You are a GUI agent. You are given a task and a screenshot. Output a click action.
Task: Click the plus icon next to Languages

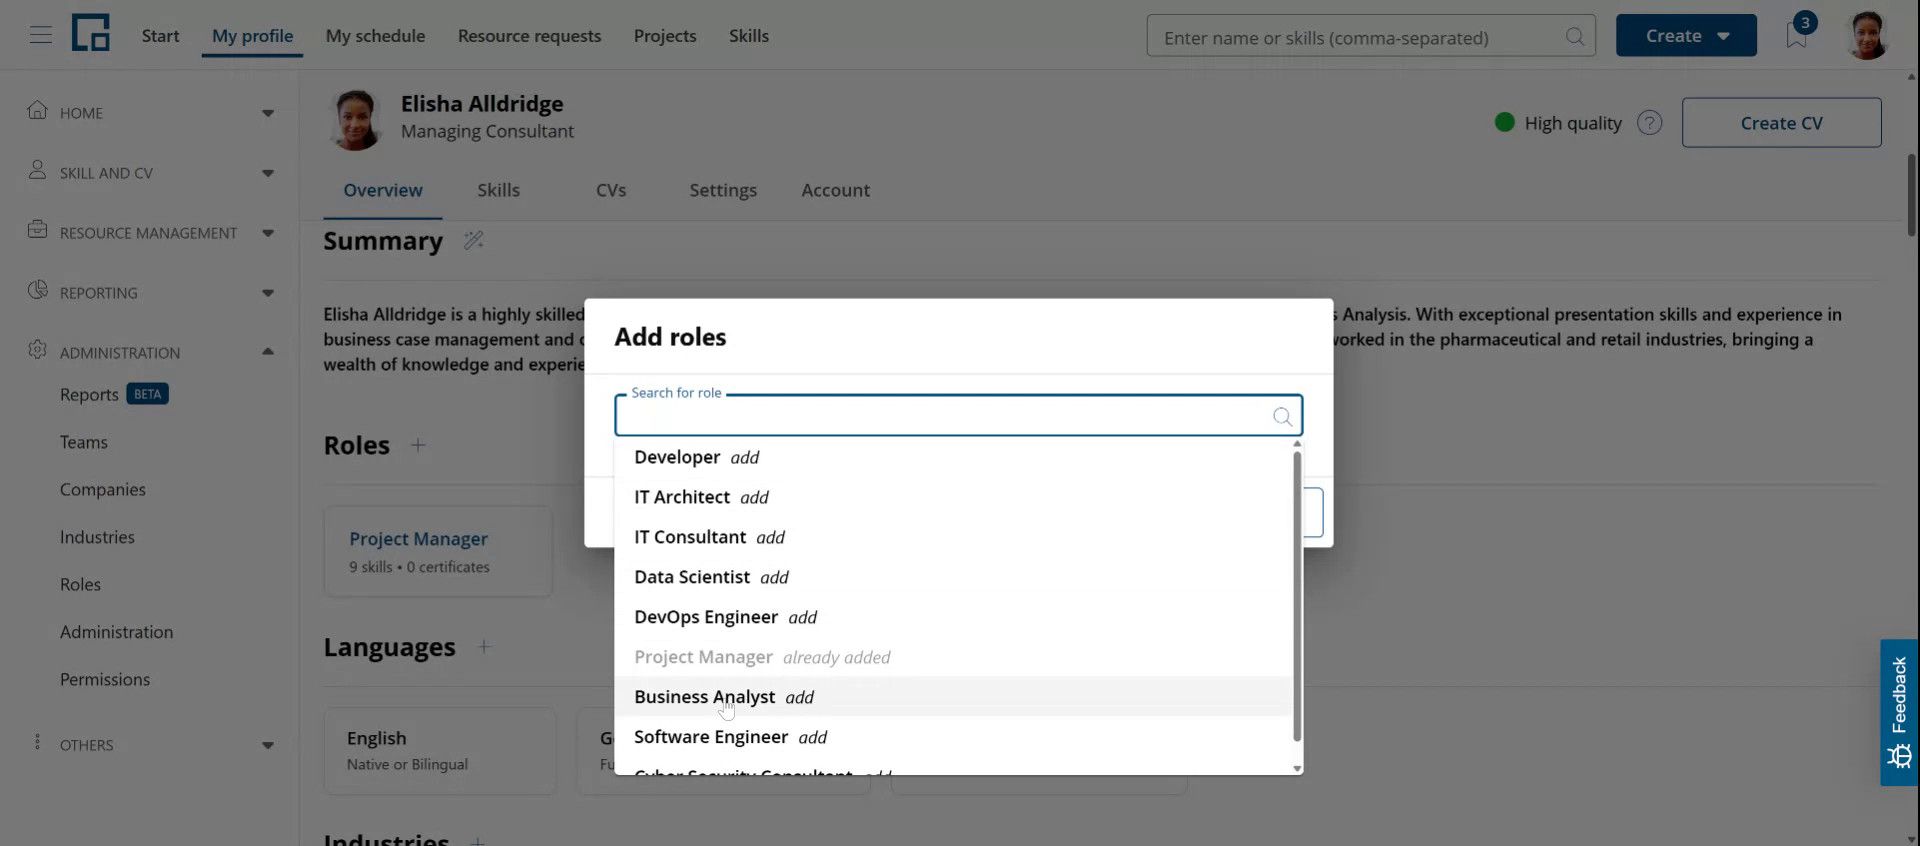pos(483,647)
